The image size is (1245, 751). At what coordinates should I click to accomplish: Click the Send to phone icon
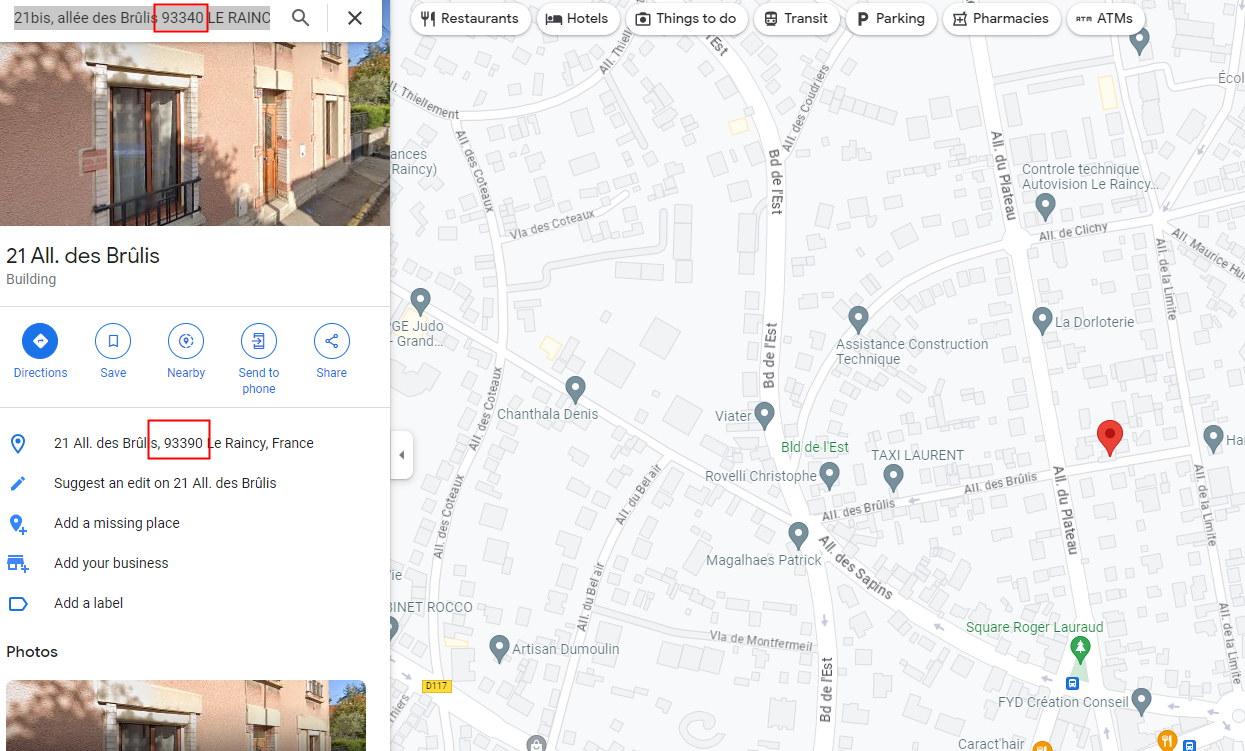pyautogui.click(x=259, y=342)
